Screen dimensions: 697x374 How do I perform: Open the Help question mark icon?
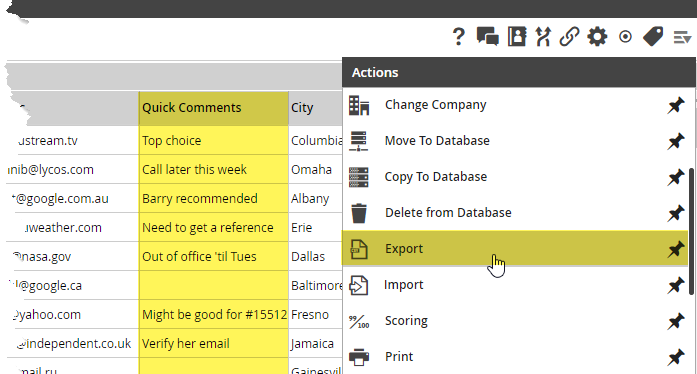pos(459,36)
